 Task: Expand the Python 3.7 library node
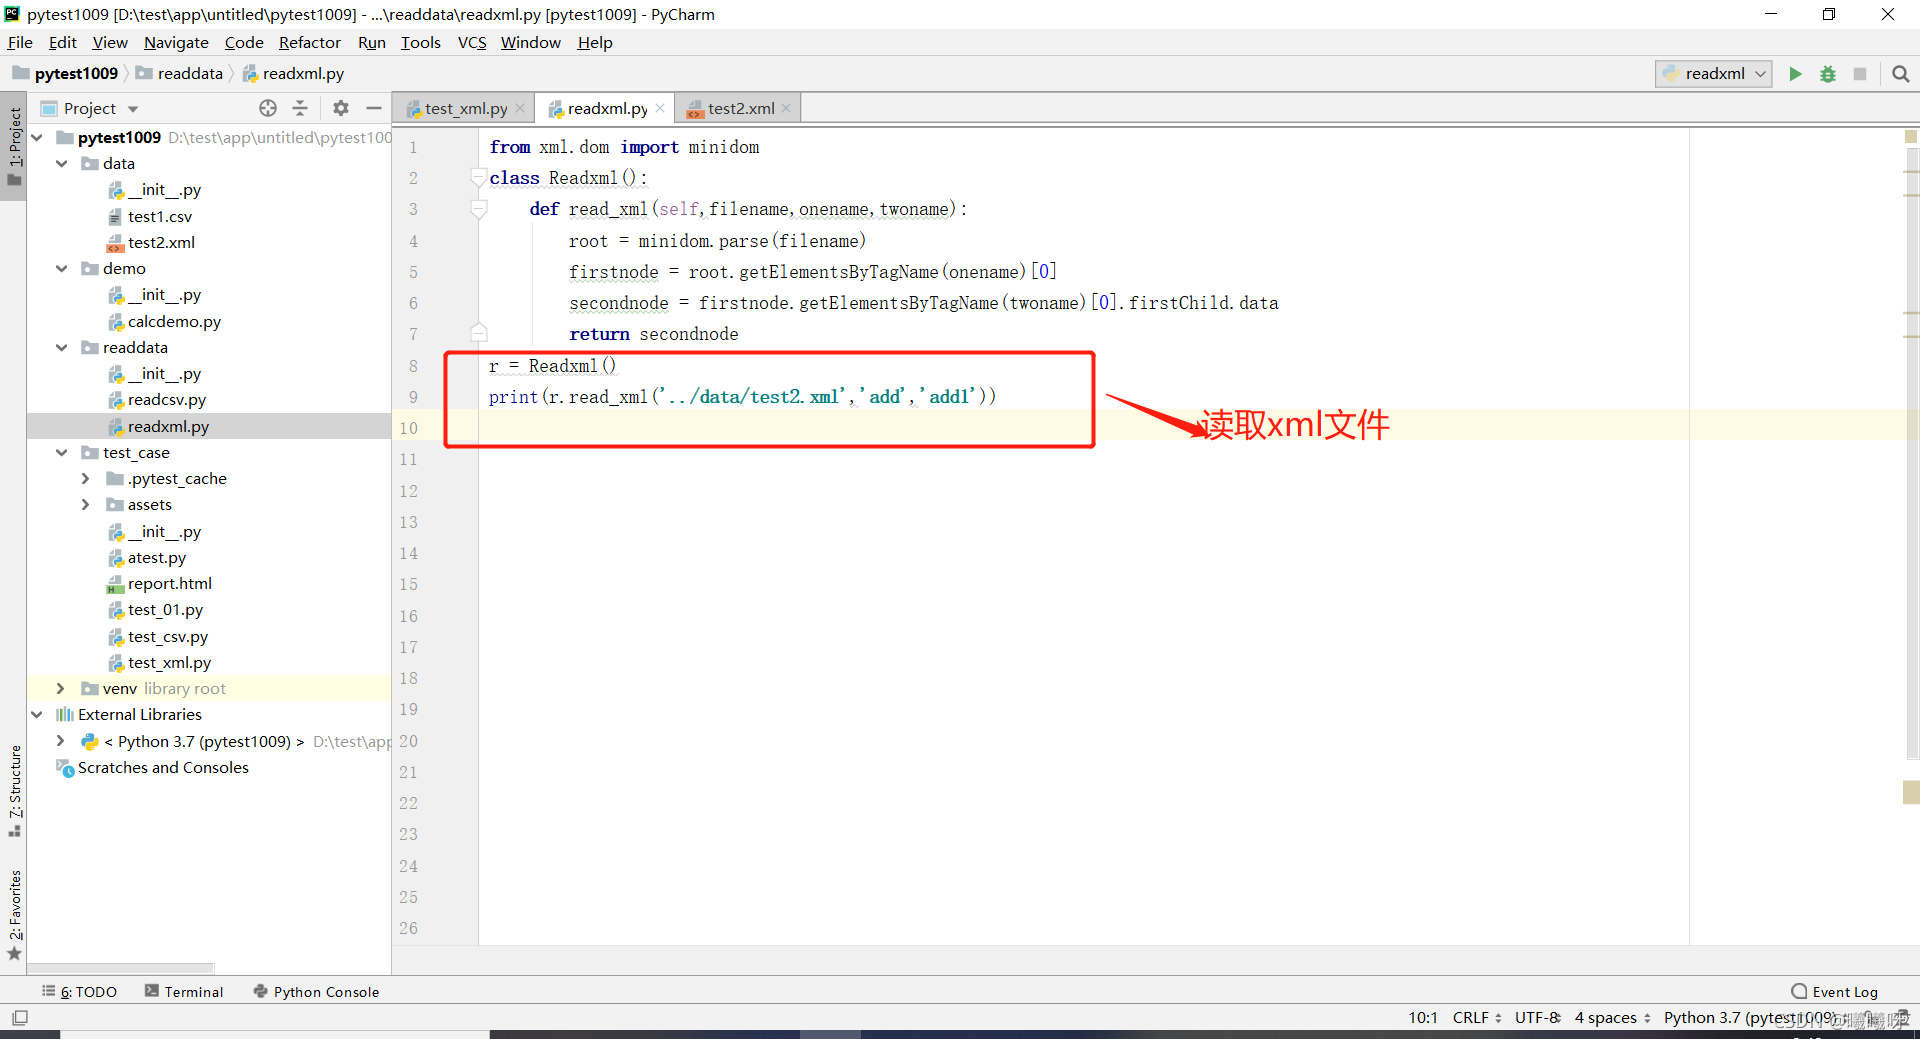(61, 741)
